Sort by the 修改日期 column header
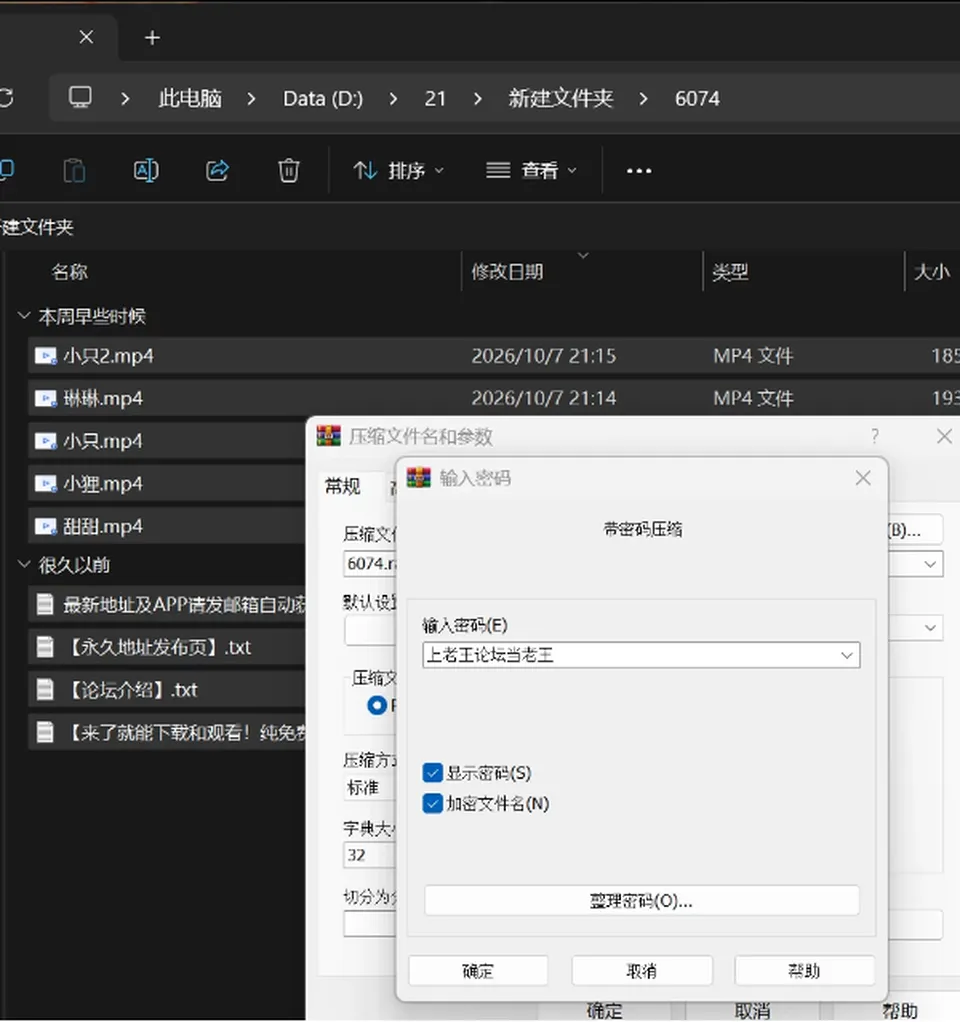This screenshot has height=1022, width=960. (x=508, y=272)
